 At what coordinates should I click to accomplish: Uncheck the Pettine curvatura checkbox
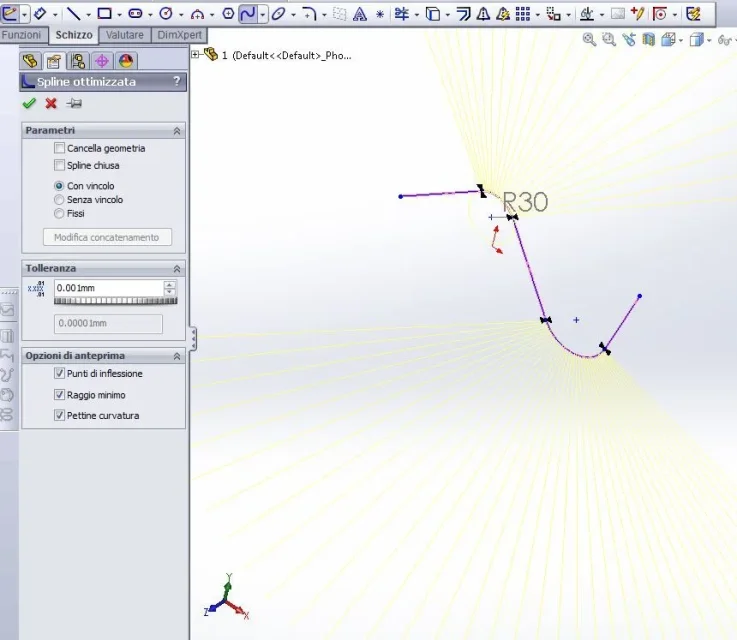[59, 415]
